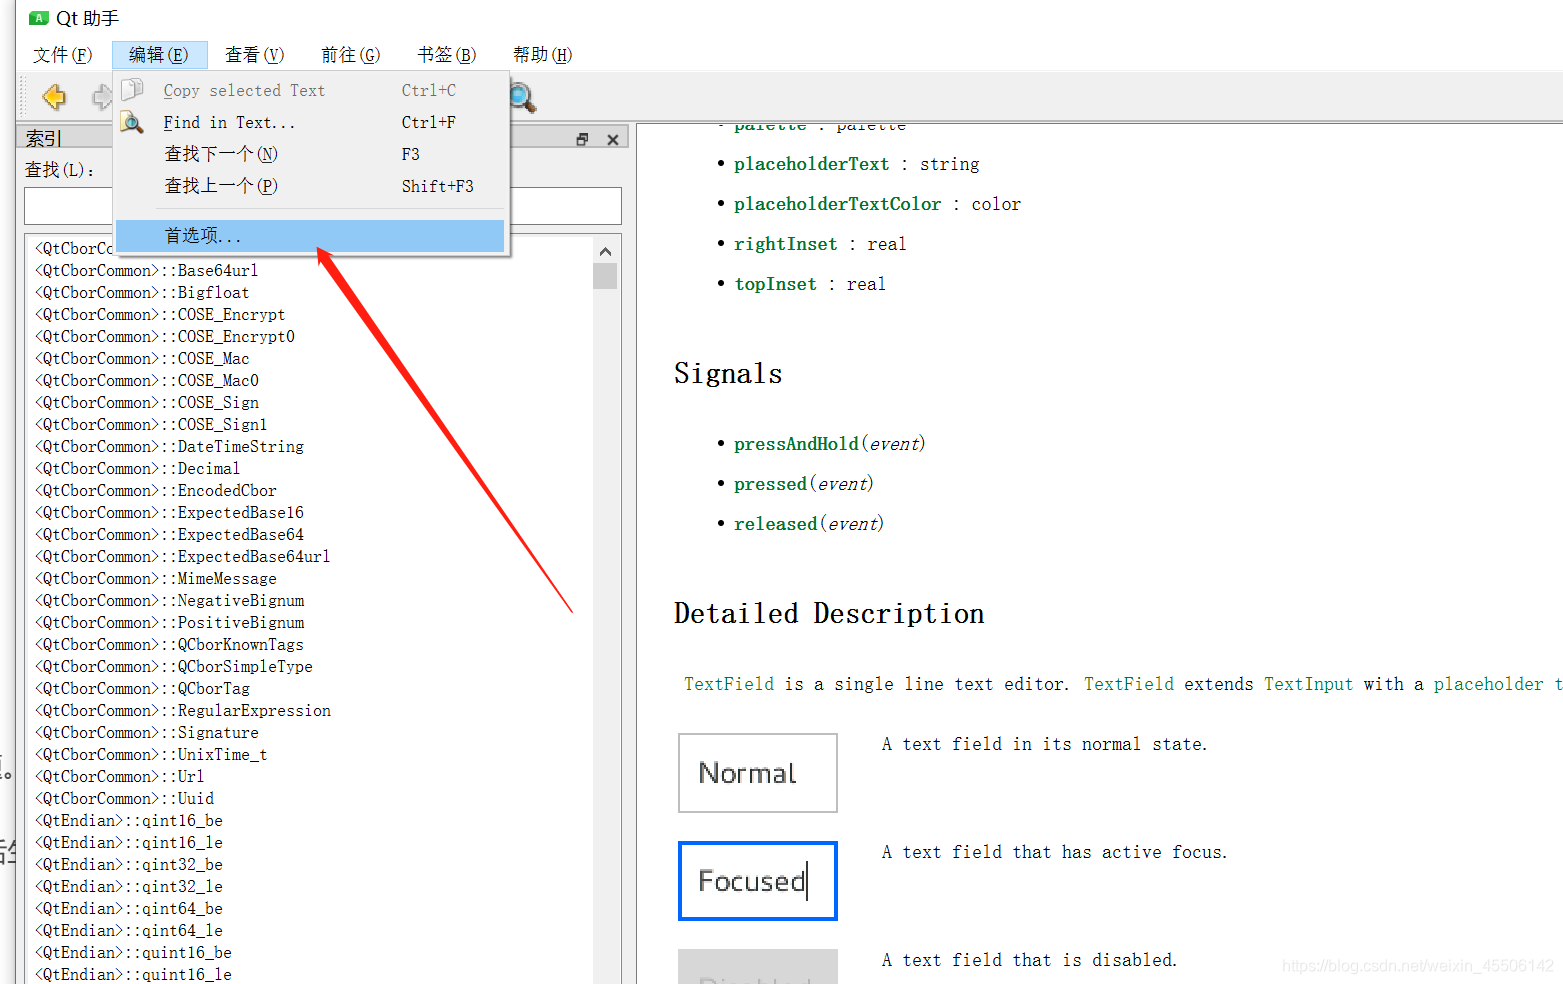Select <QtCborCommon>::ExpectedBase64url entry

(183, 556)
